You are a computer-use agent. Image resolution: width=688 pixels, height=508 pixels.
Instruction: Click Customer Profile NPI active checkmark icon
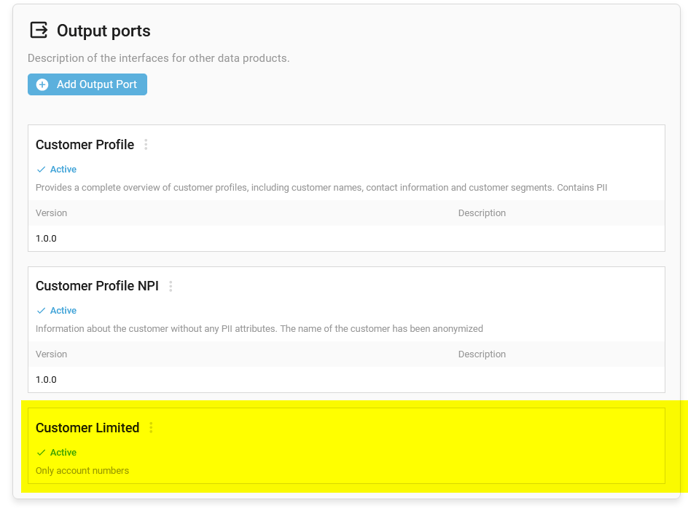pos(41,311)
